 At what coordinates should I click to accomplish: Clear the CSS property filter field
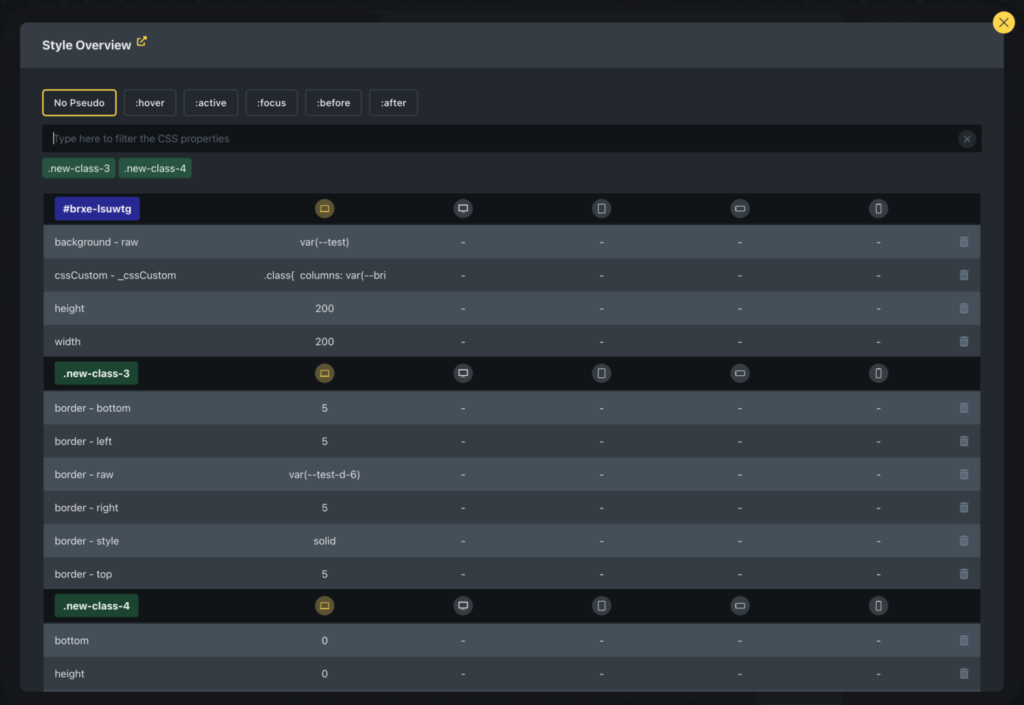966,139
